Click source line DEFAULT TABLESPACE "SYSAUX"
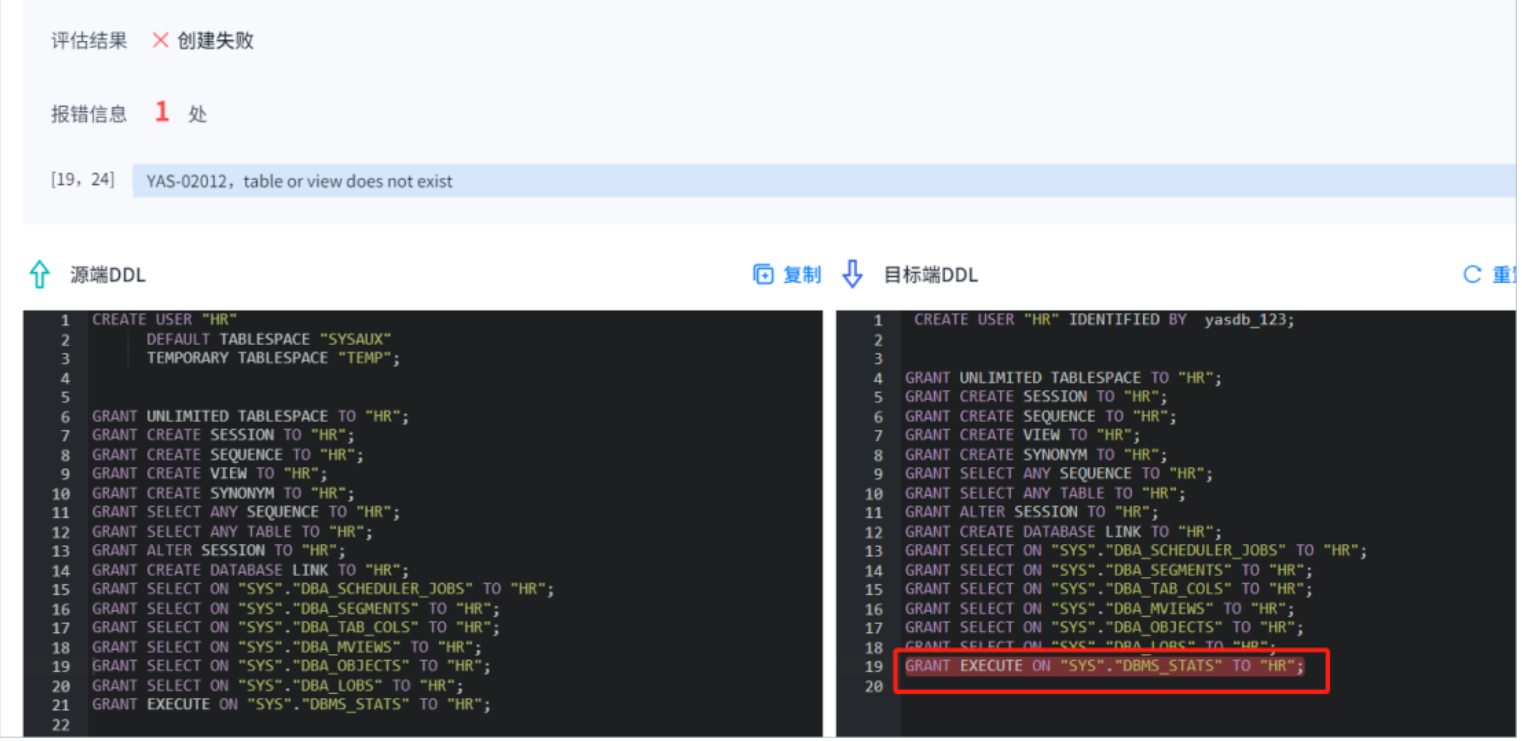 (269, 339)
